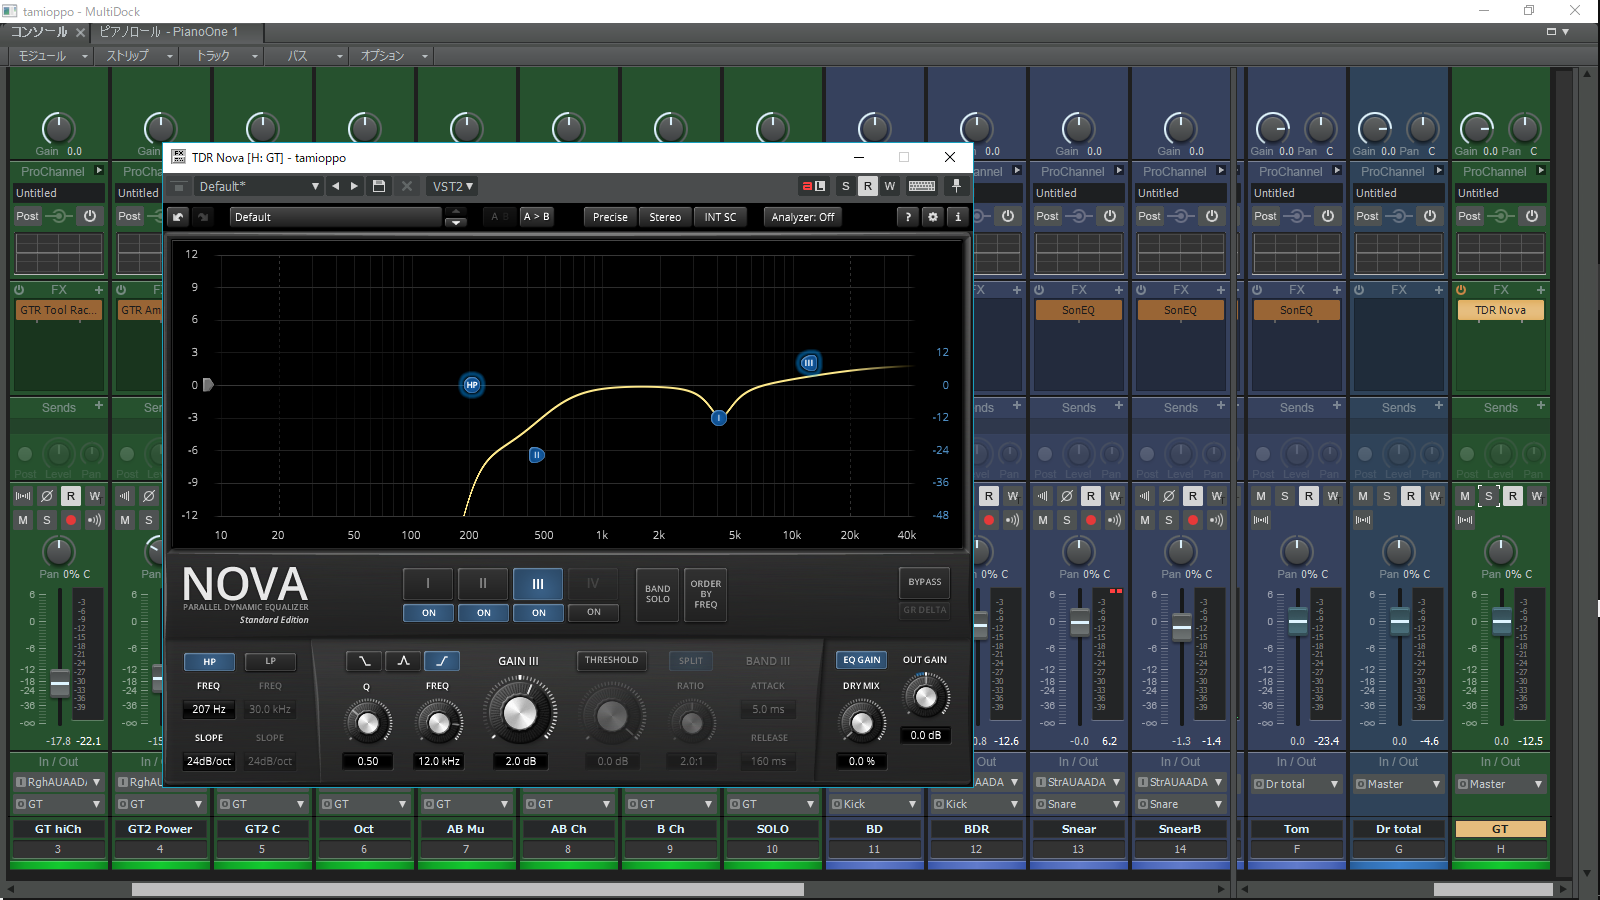Toggle band IV ON button

[593, 612]
